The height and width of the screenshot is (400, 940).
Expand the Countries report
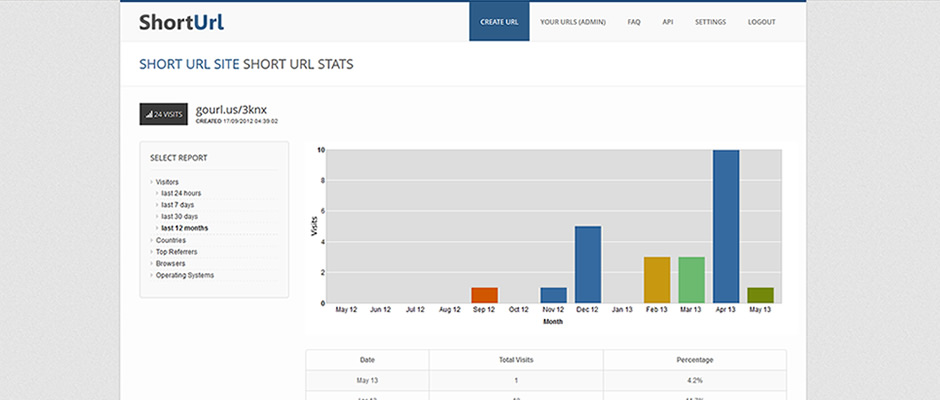point(170,240)
